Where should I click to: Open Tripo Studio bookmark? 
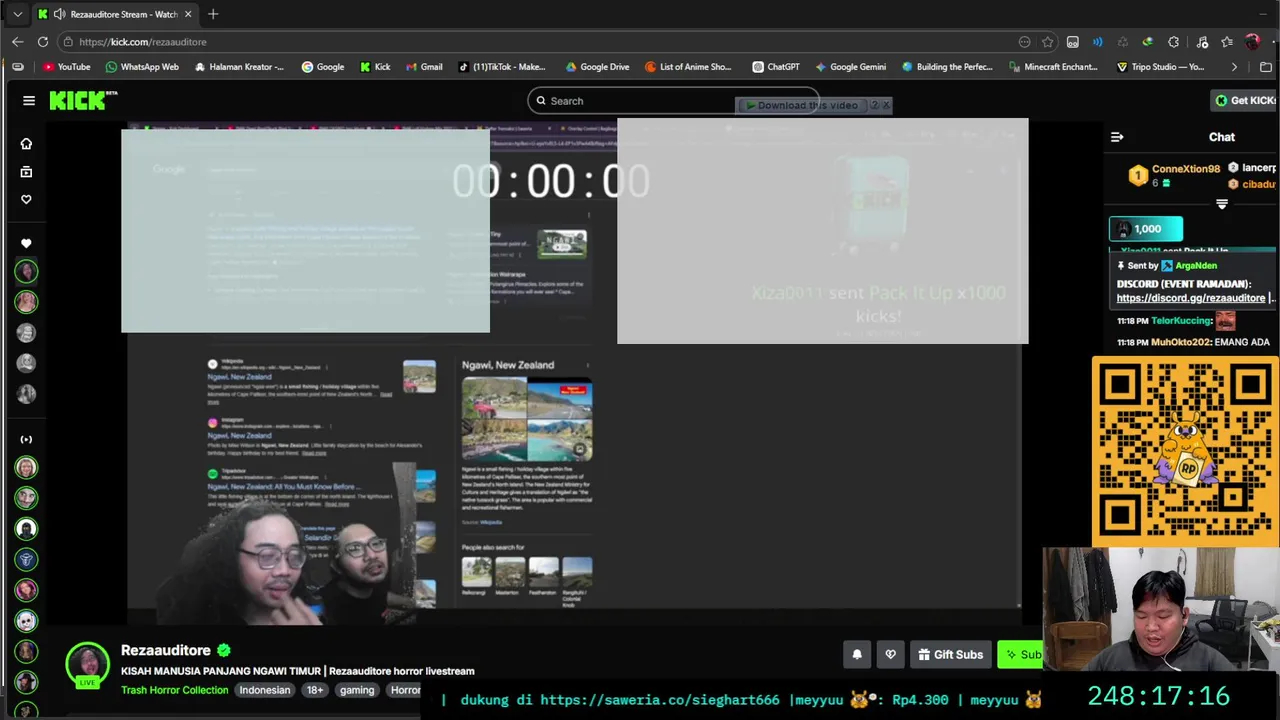(x=1160, y=67)
